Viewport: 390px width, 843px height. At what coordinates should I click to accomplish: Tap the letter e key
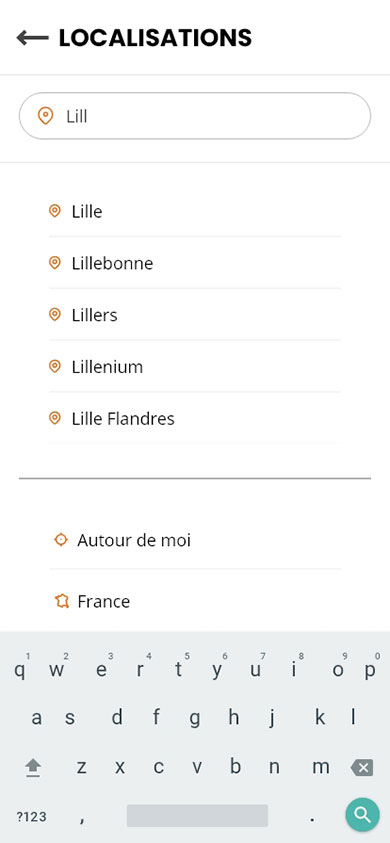pos(102,670)
